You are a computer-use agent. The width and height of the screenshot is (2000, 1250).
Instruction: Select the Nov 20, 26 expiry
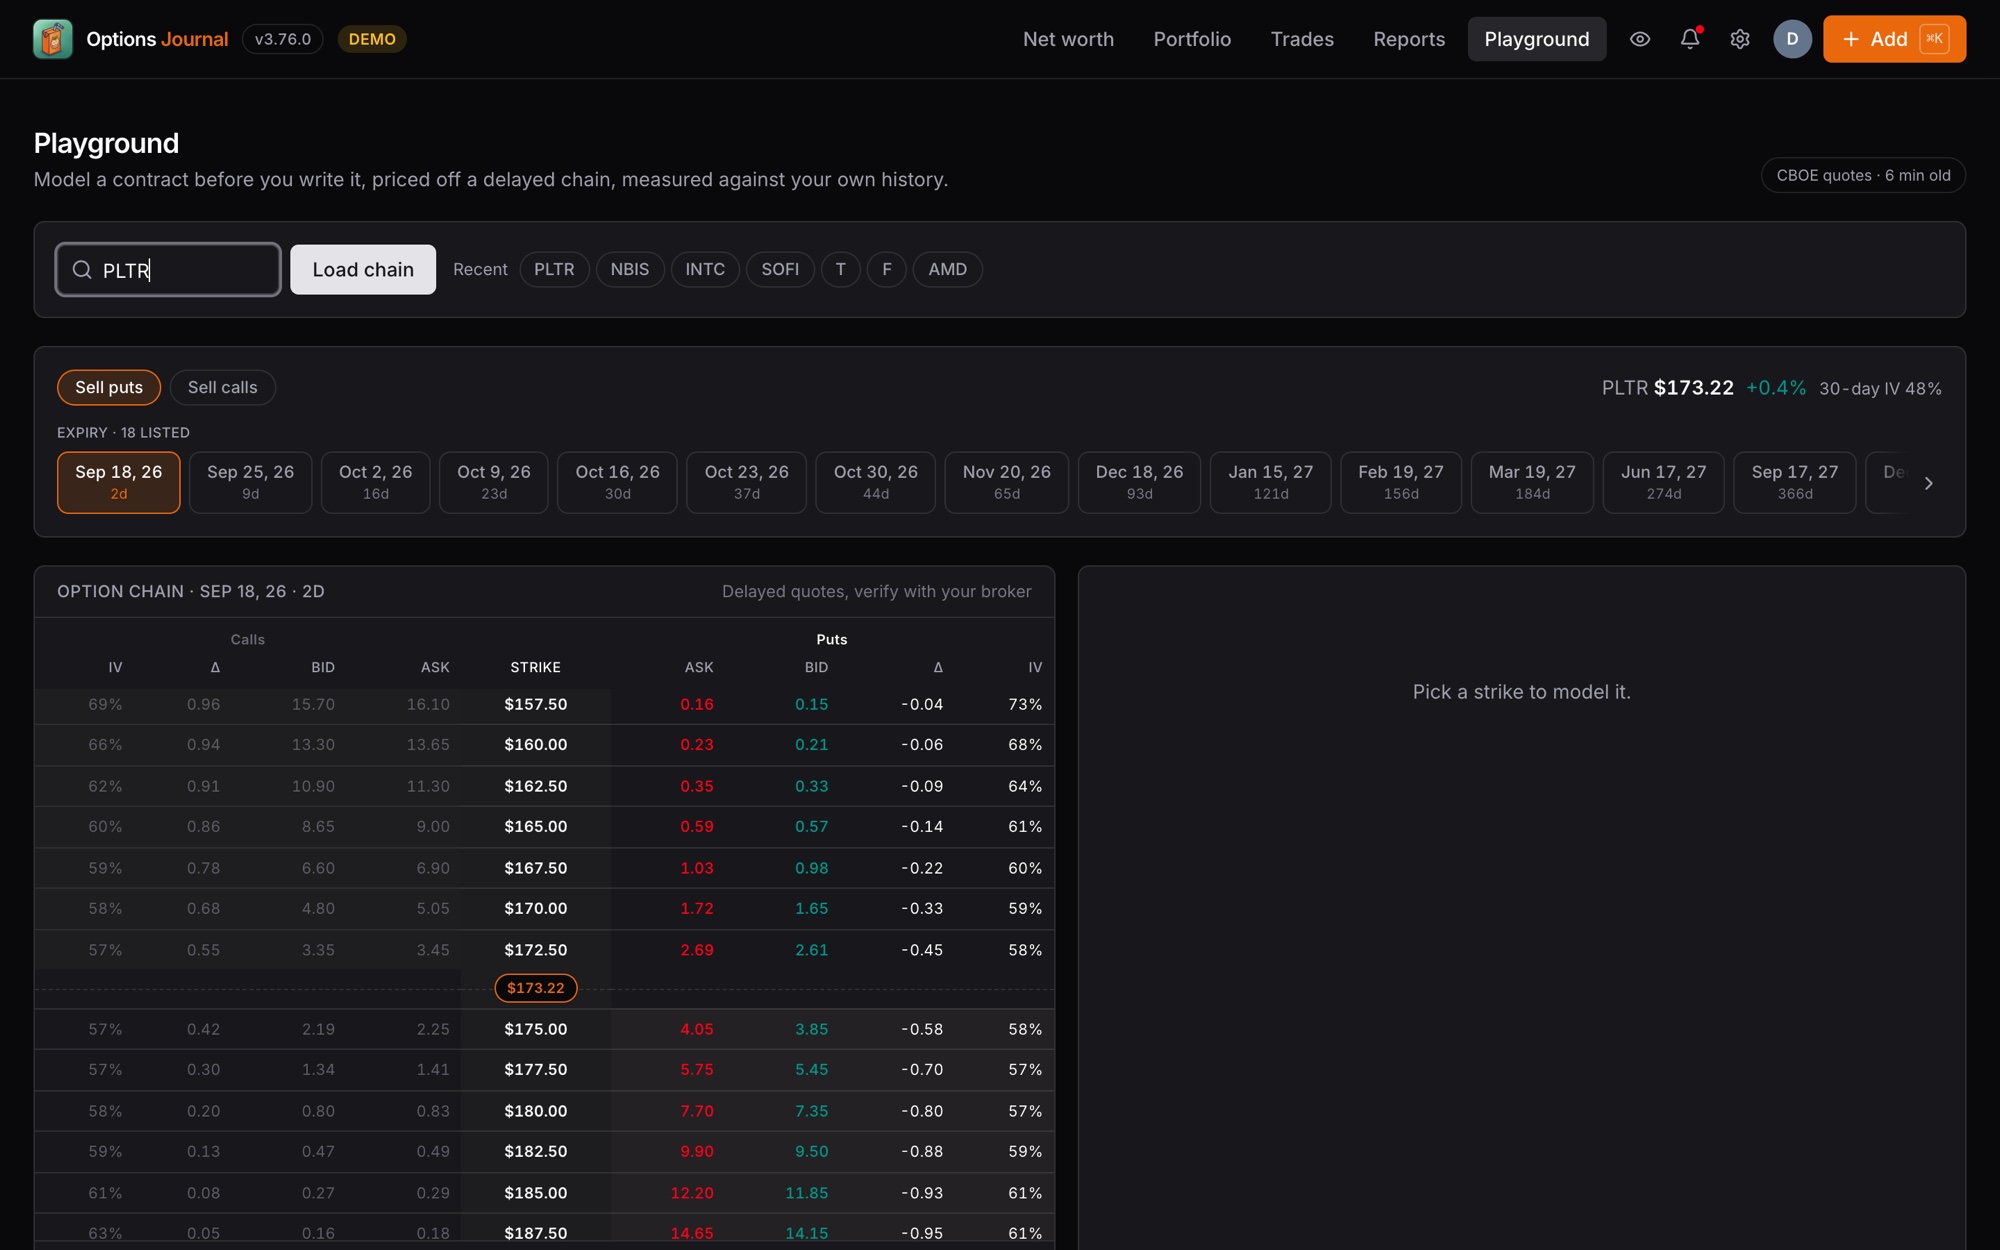(x=1007, y=483)
